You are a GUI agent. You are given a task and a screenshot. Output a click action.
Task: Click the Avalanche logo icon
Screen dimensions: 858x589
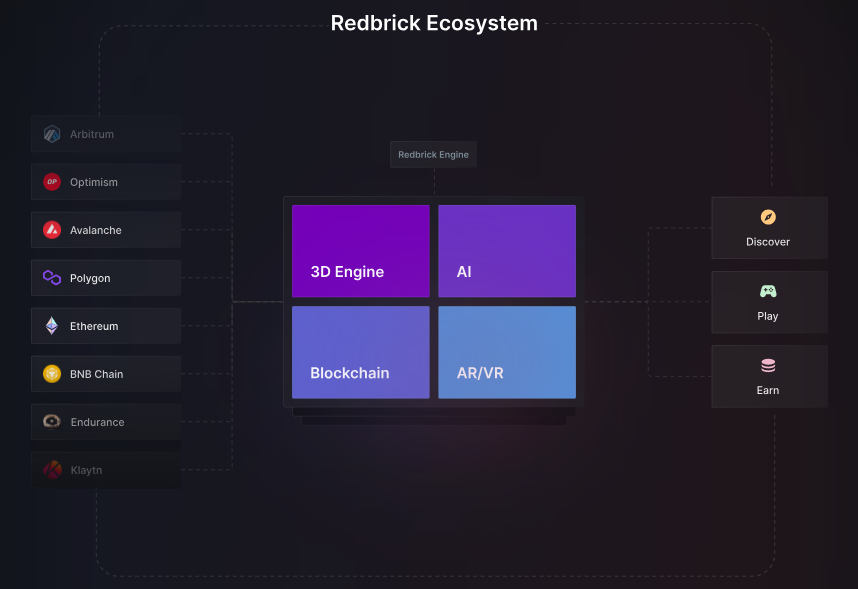(x=52, y=230)
